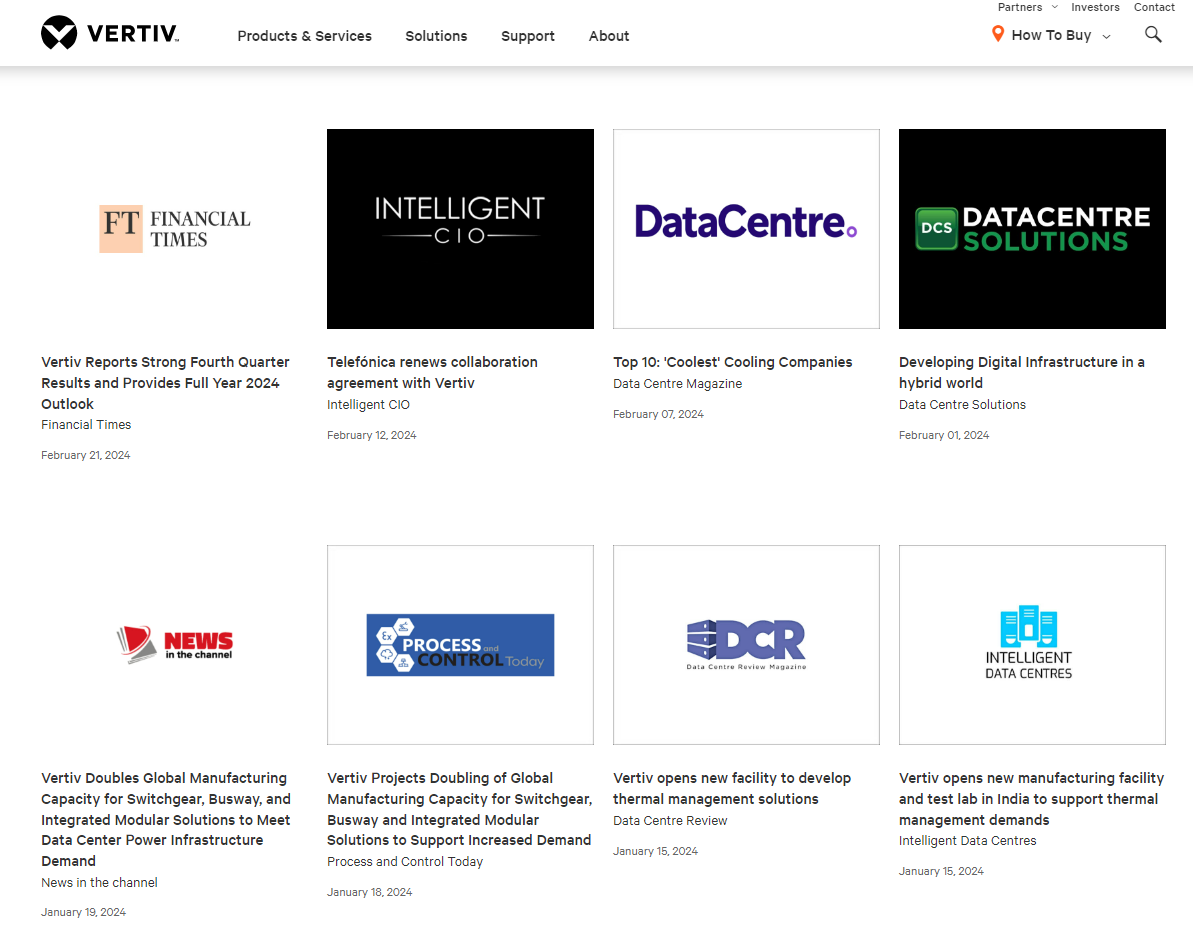The height and width of the screenshot is (935, 1193).
Task: Click 'Intelligent Data Centres' source label
Action: point(967,841)
